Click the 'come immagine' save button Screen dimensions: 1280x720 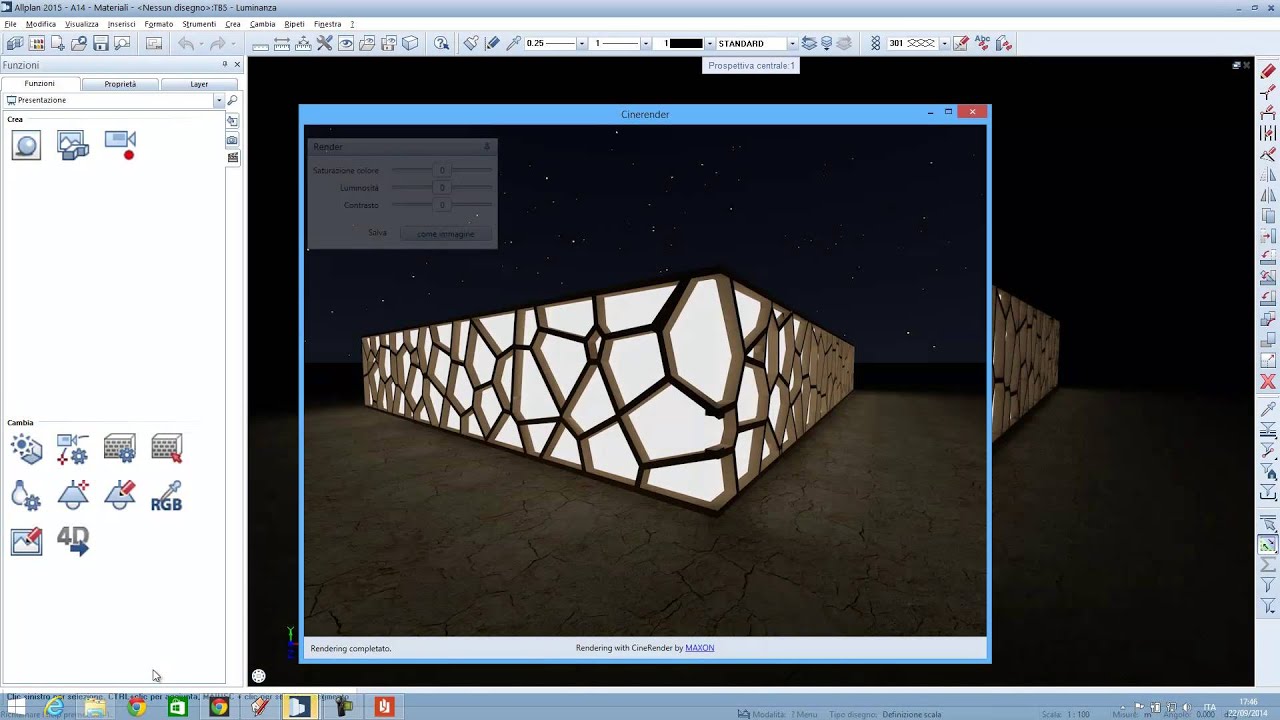pyautogui.click(x=445, y=233)
